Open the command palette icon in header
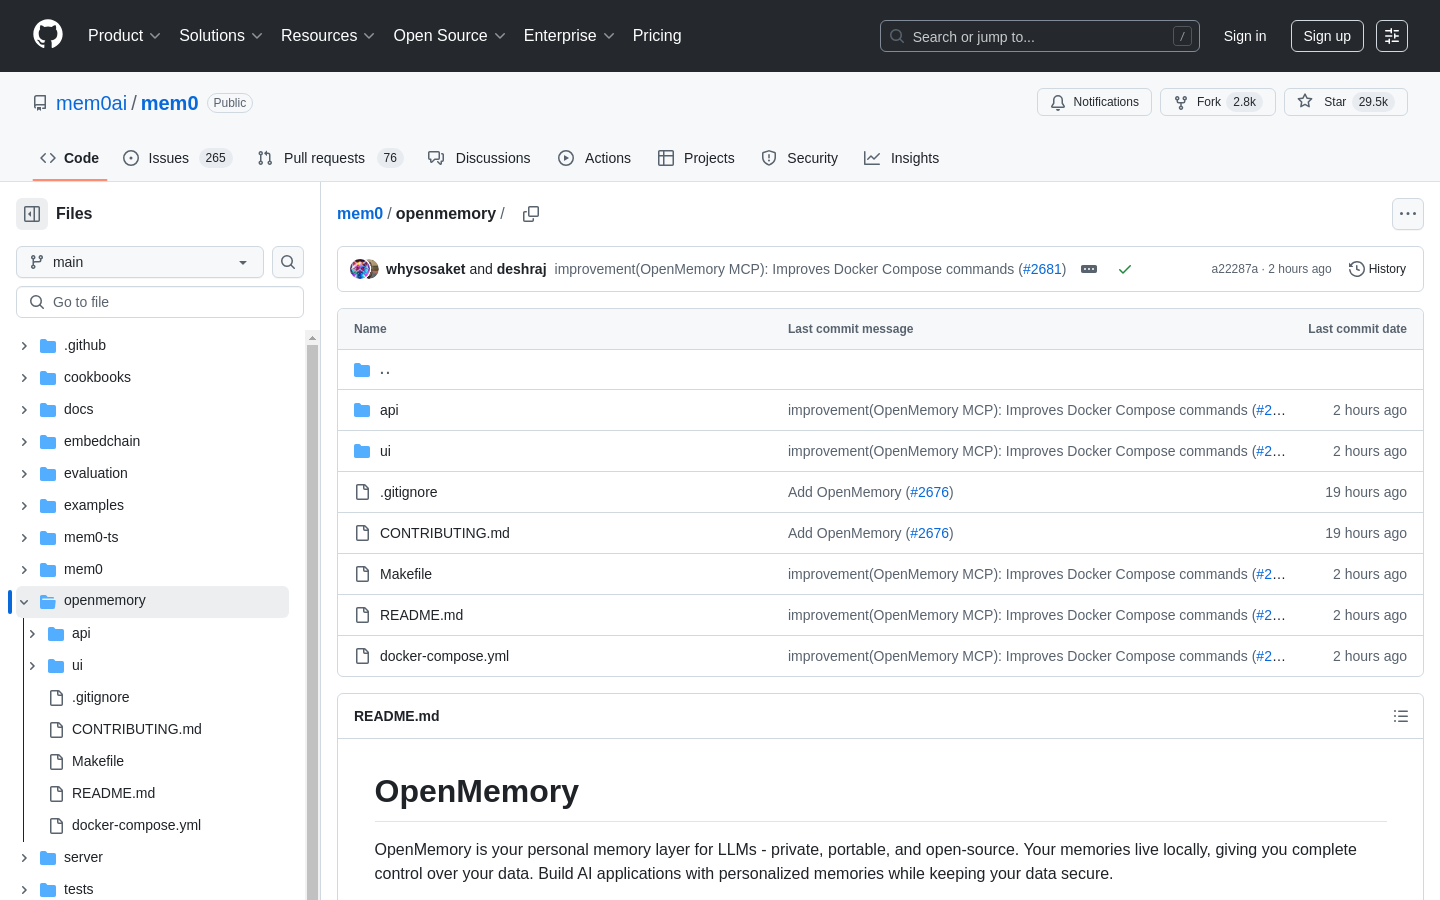This screenshot has width=1440, height=900. click(x=1392, y=36)
